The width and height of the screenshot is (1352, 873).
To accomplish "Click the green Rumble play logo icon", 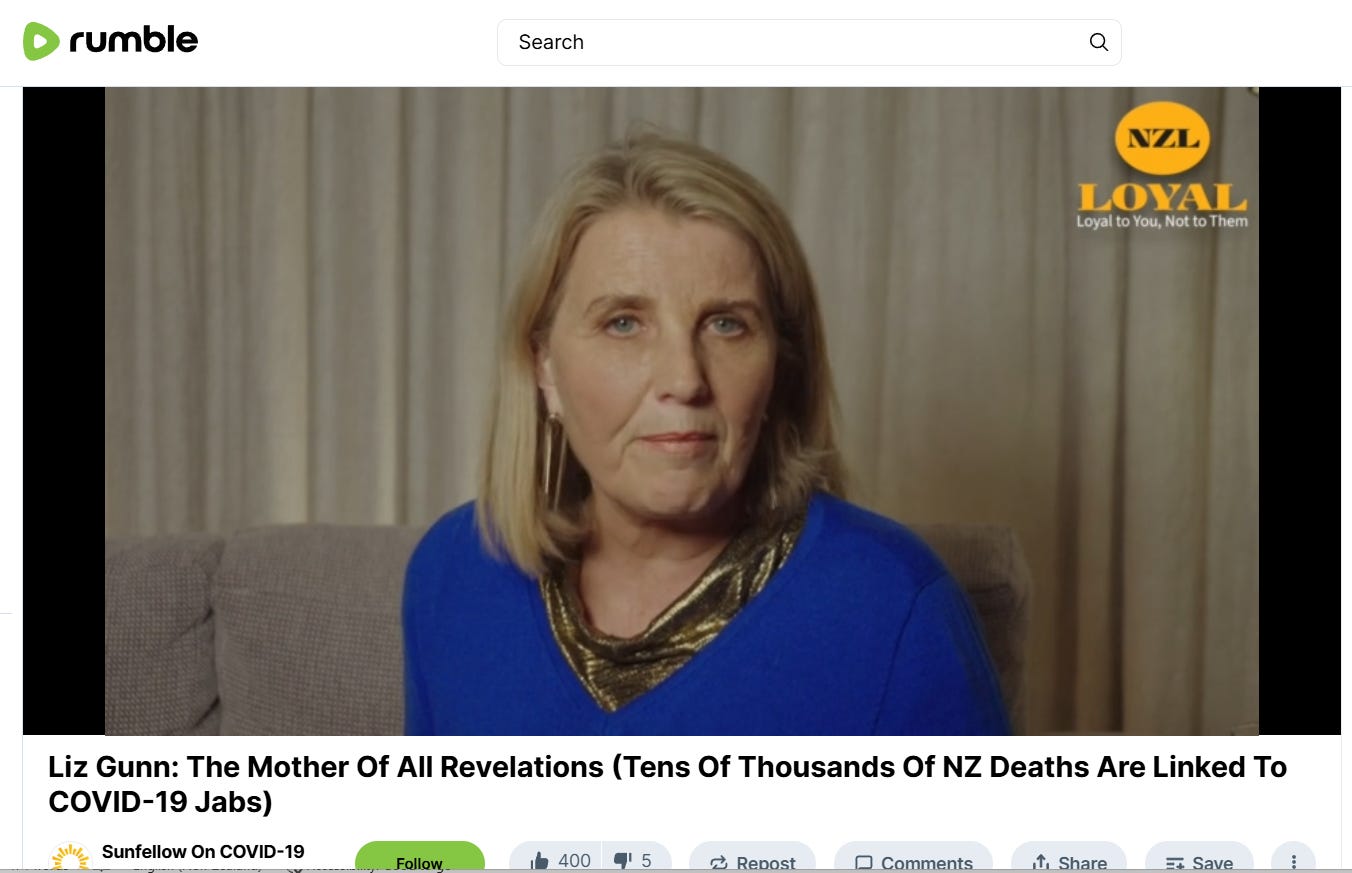I will pos(42,41).
